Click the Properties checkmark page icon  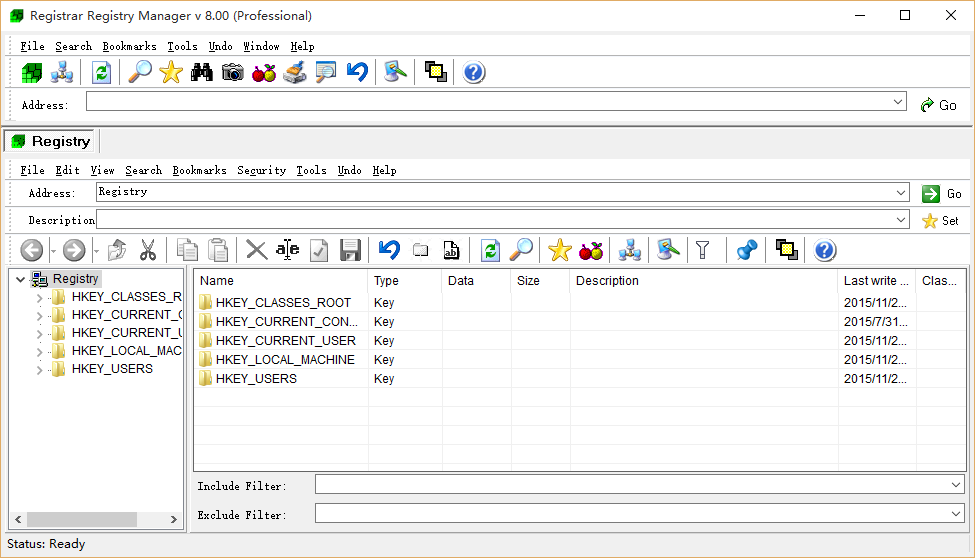click(319, 250)
